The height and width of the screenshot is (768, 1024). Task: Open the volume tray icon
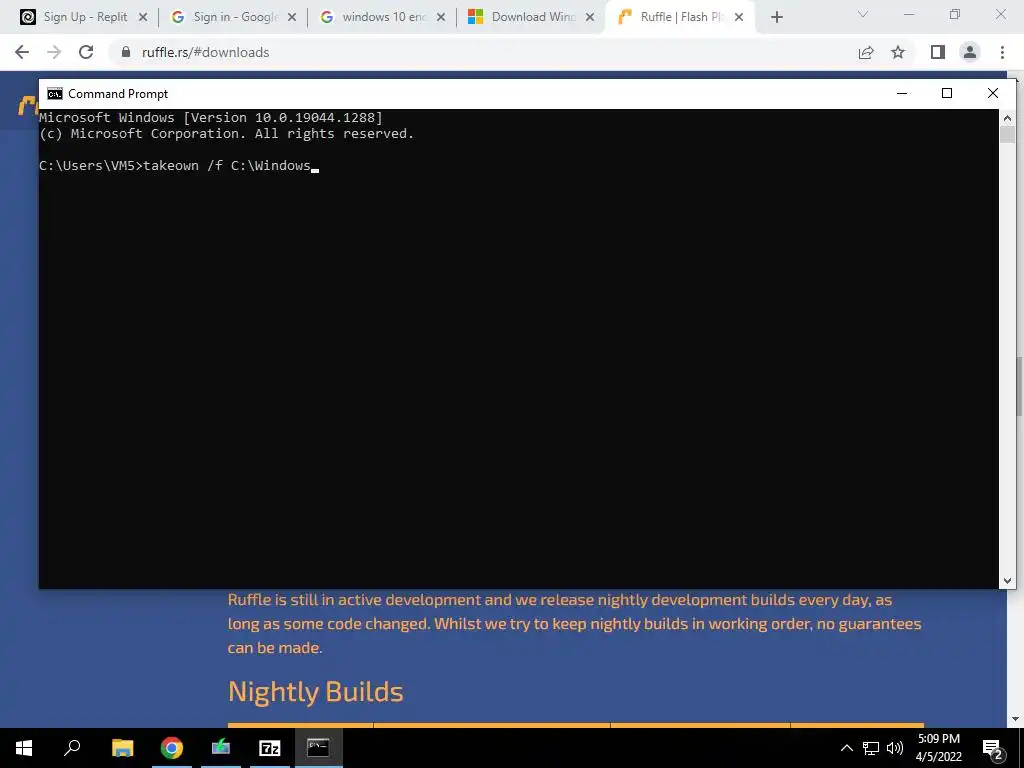click(x=895, y=748)
